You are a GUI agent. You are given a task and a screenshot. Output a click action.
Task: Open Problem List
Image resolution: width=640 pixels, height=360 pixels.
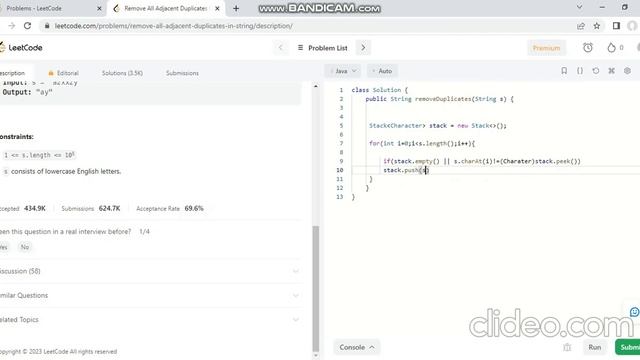pyautogui.click(x=322, y=48)
